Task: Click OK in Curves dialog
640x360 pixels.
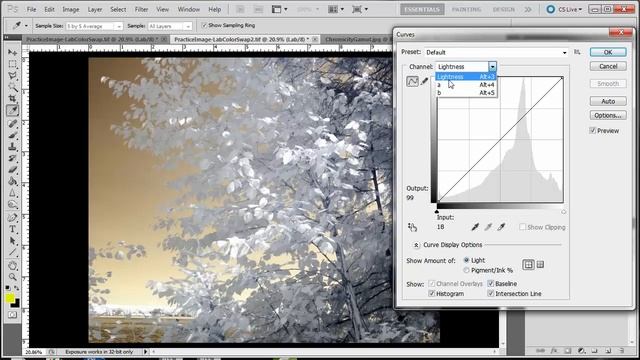Action: pyautogui.click(x=608, y=52)
